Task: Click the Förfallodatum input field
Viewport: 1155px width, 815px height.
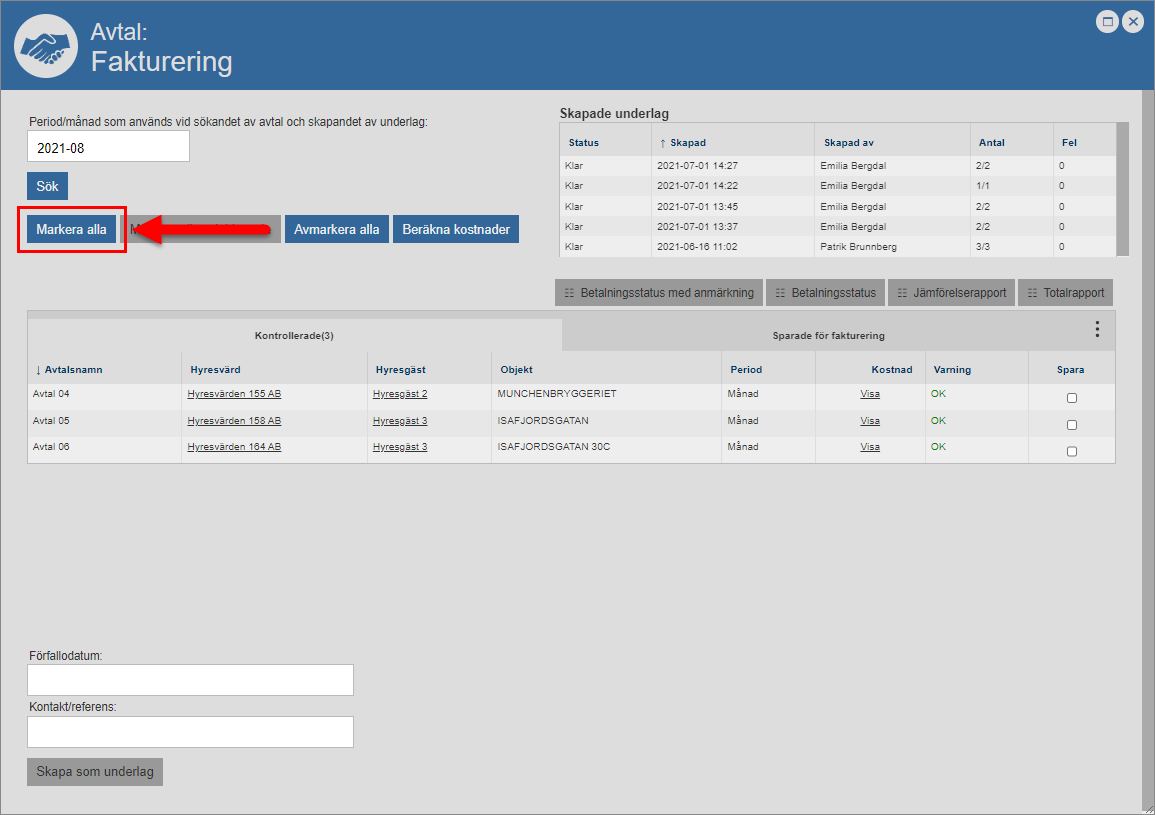Action: (x=190, y=680)
